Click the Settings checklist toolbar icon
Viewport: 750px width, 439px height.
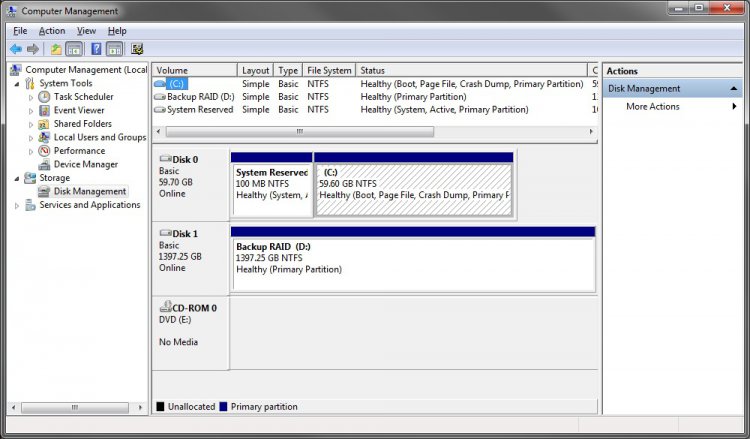coord(137,49)
